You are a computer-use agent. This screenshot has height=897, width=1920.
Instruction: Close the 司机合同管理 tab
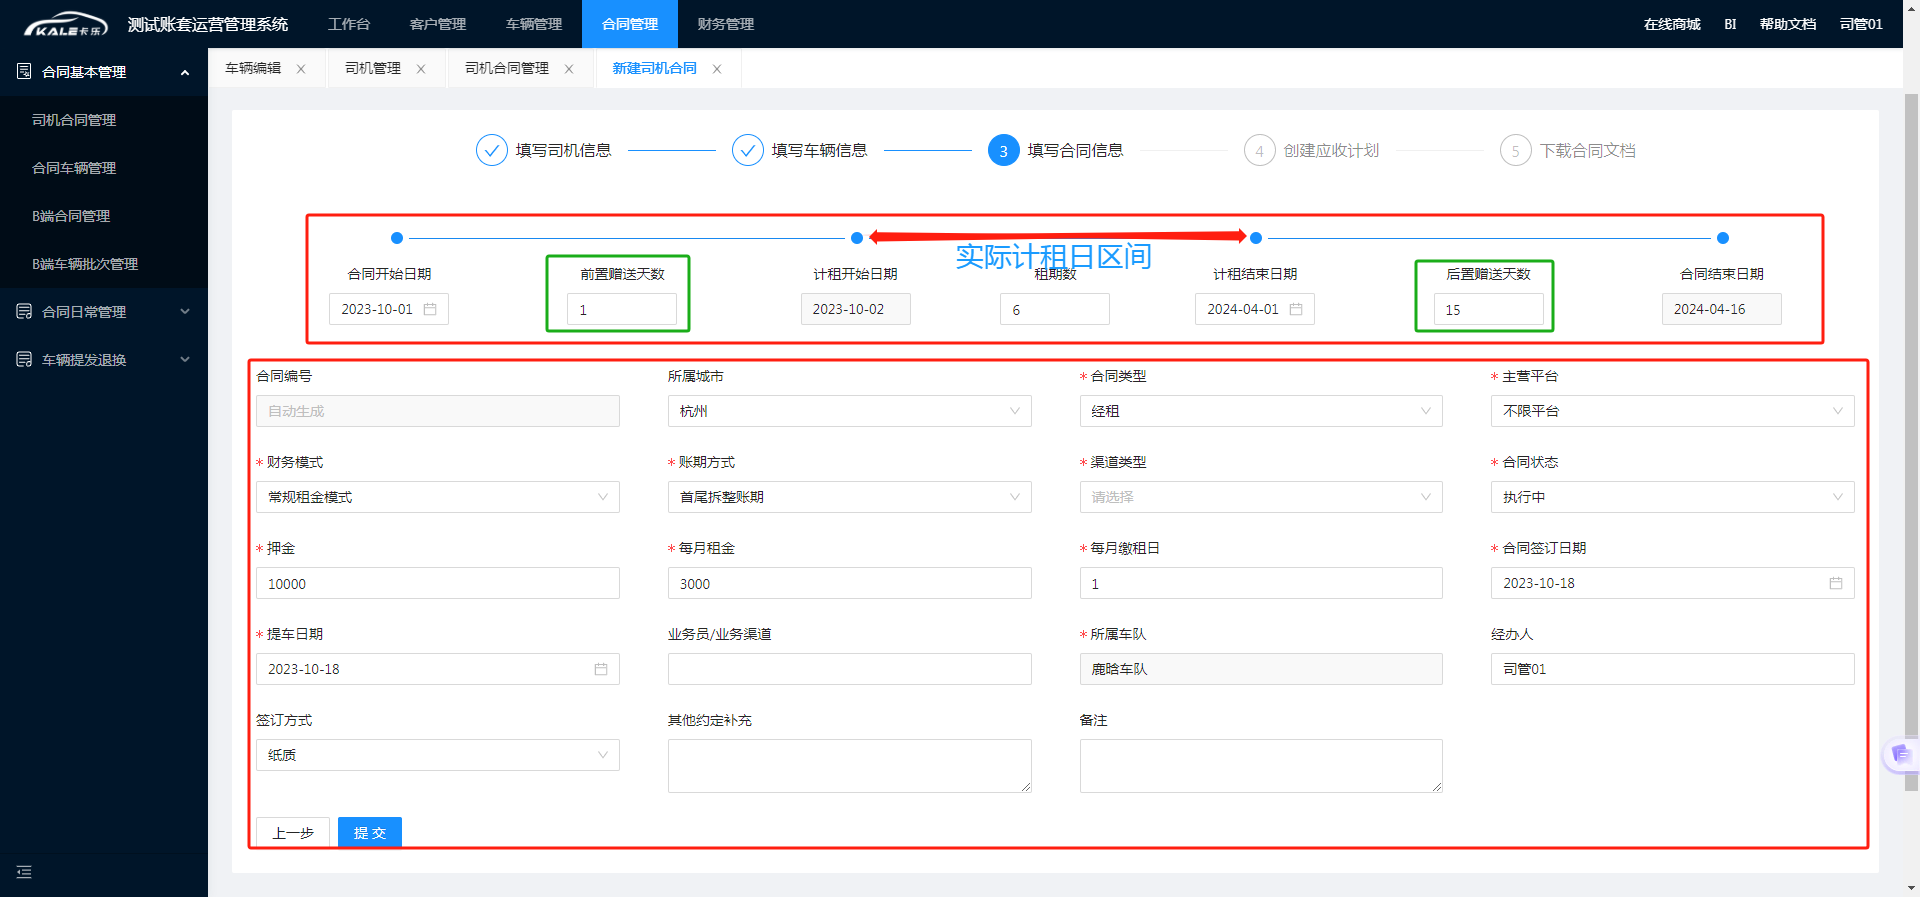tap(569, 69)
